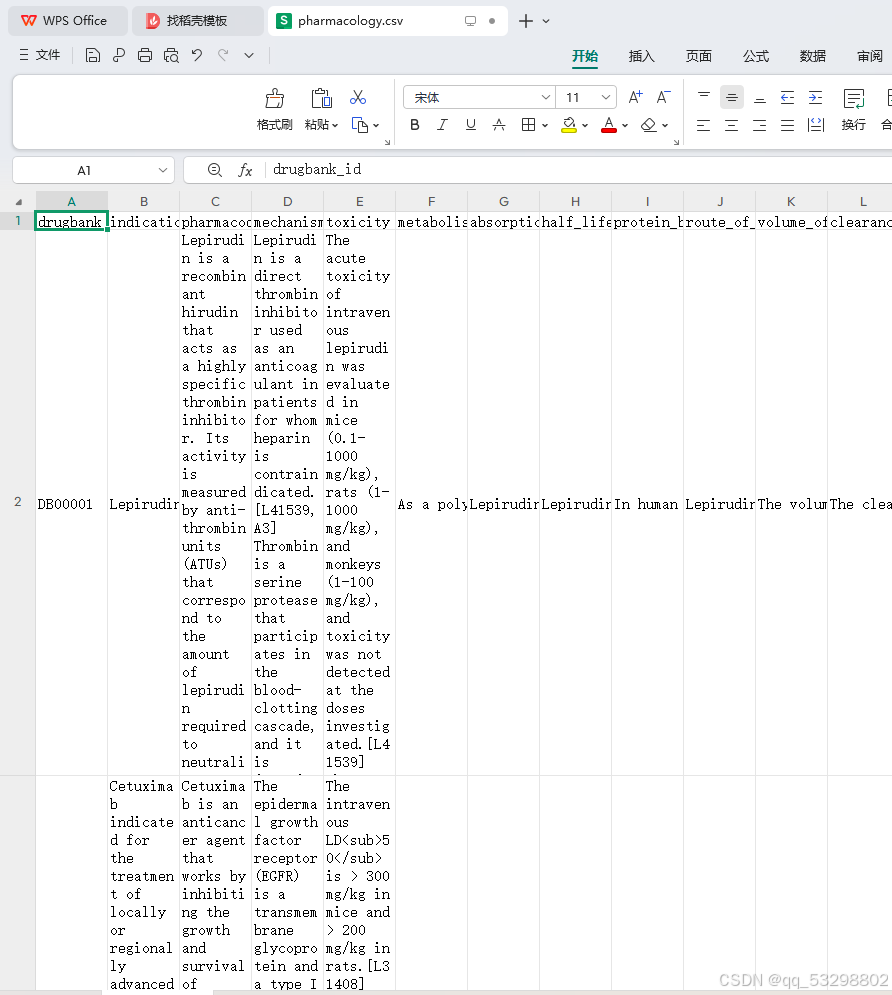Switch to the 公式 (Formulas) tab

point(756,56)
